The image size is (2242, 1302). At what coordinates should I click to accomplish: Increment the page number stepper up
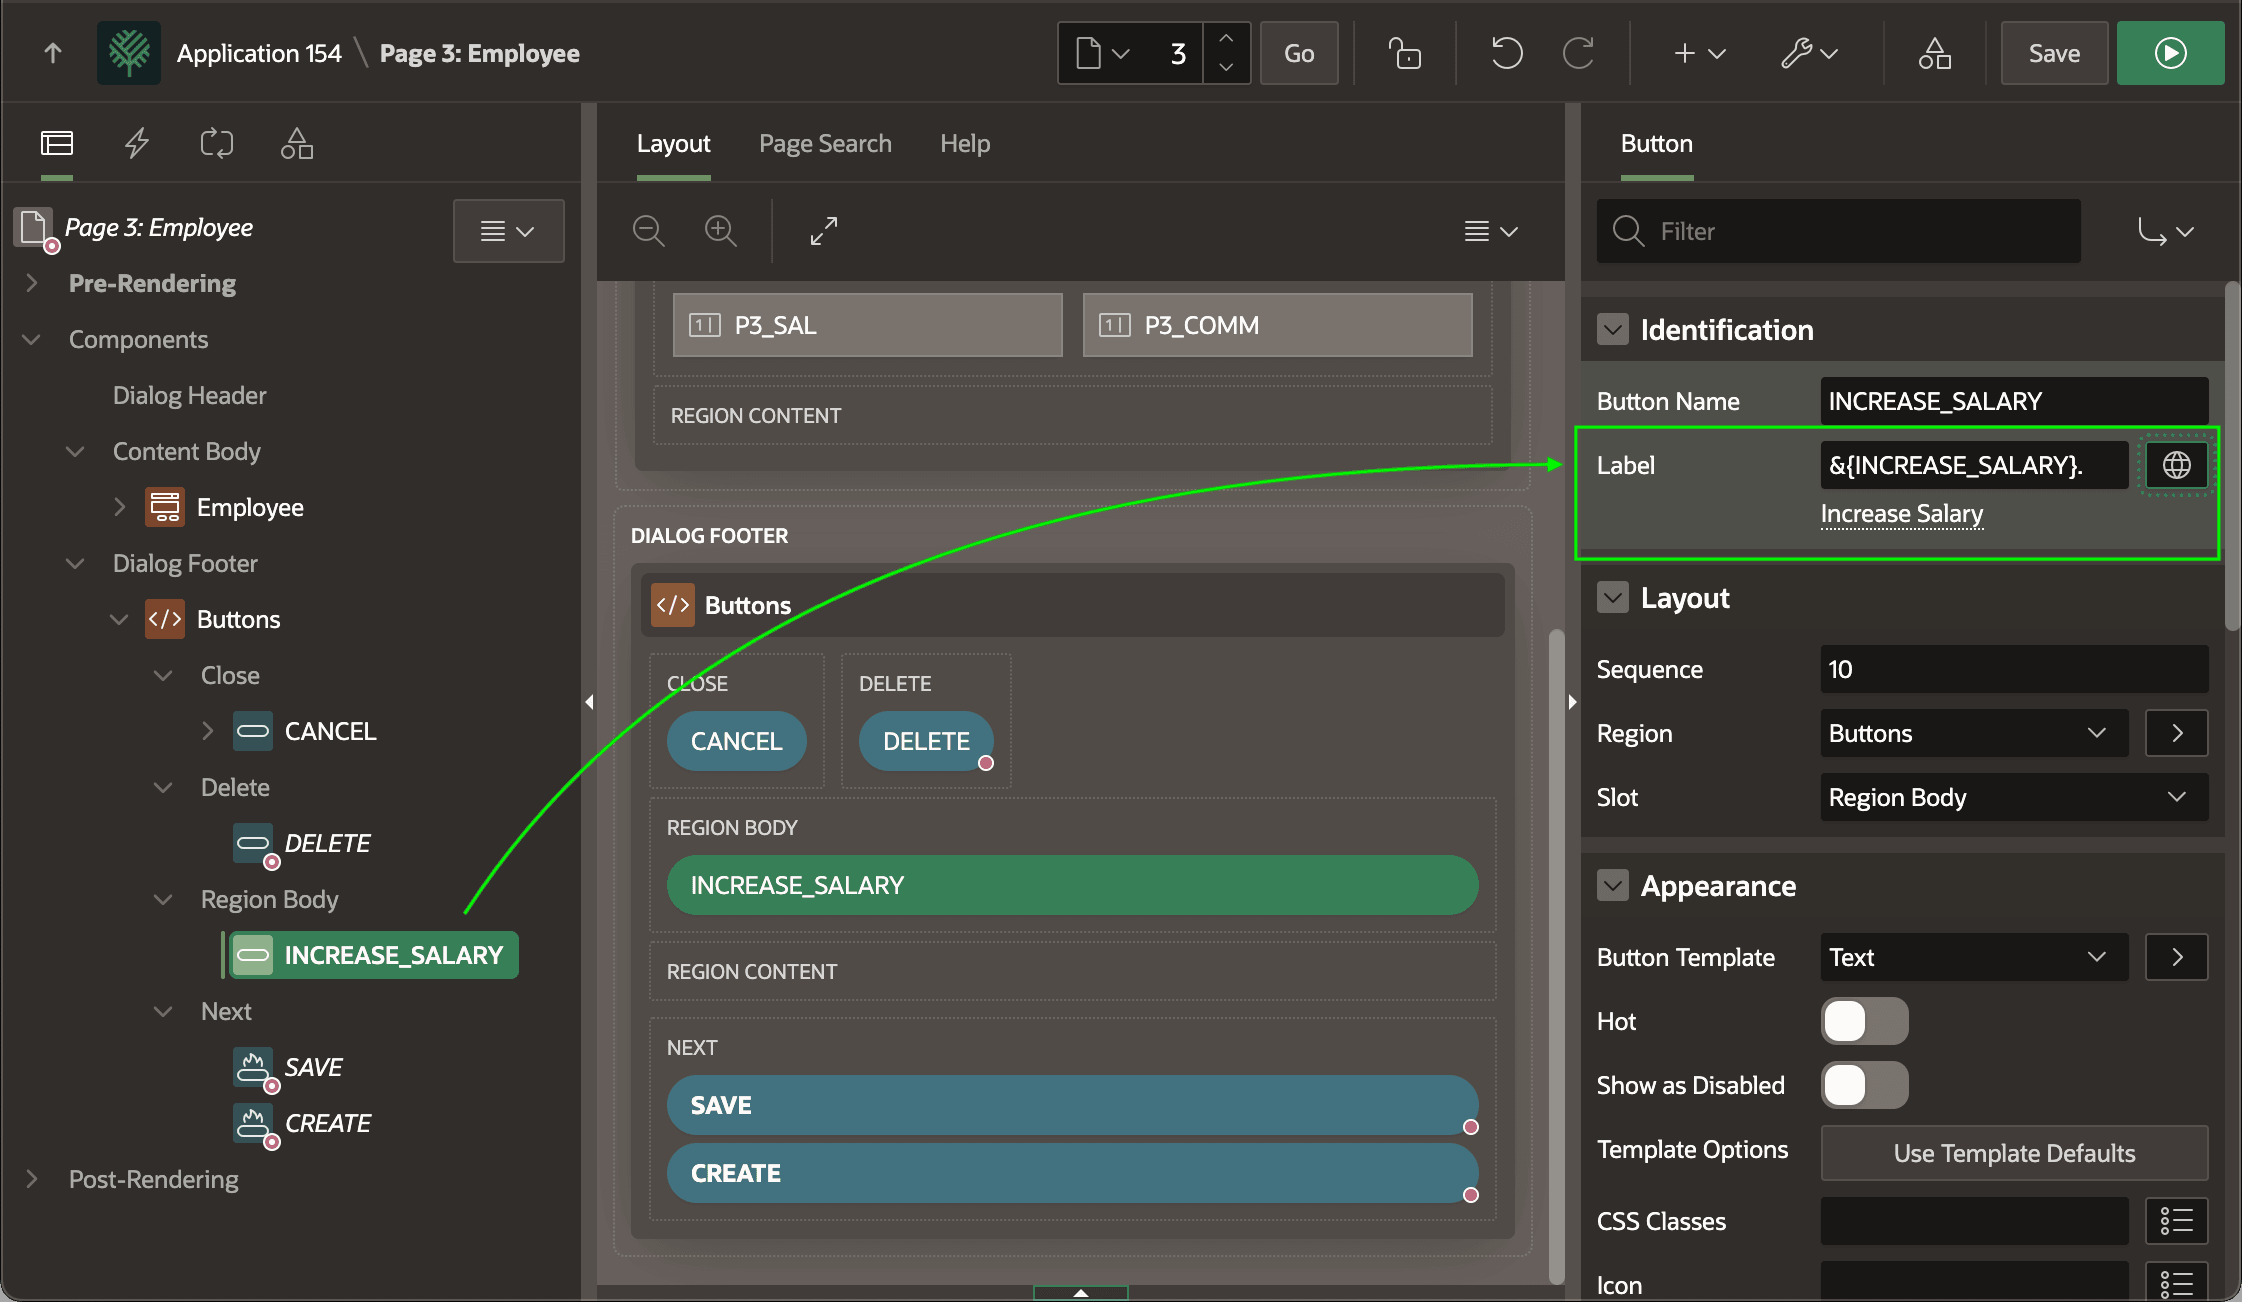click(x=1226, y=38)
